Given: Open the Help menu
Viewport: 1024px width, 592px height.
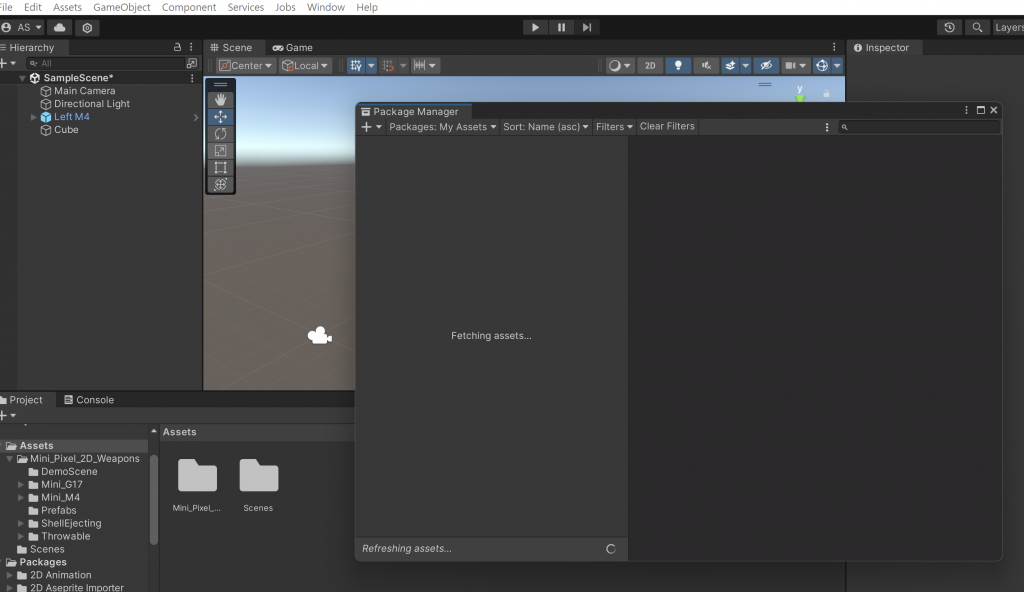Looking at the screenshot, I should pyautogui.click(x=367, y=7).
